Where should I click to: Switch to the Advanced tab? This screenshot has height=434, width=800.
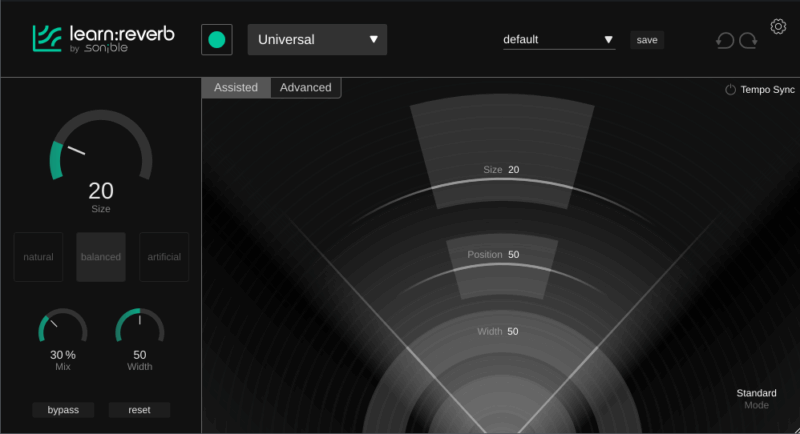point(305,88)
